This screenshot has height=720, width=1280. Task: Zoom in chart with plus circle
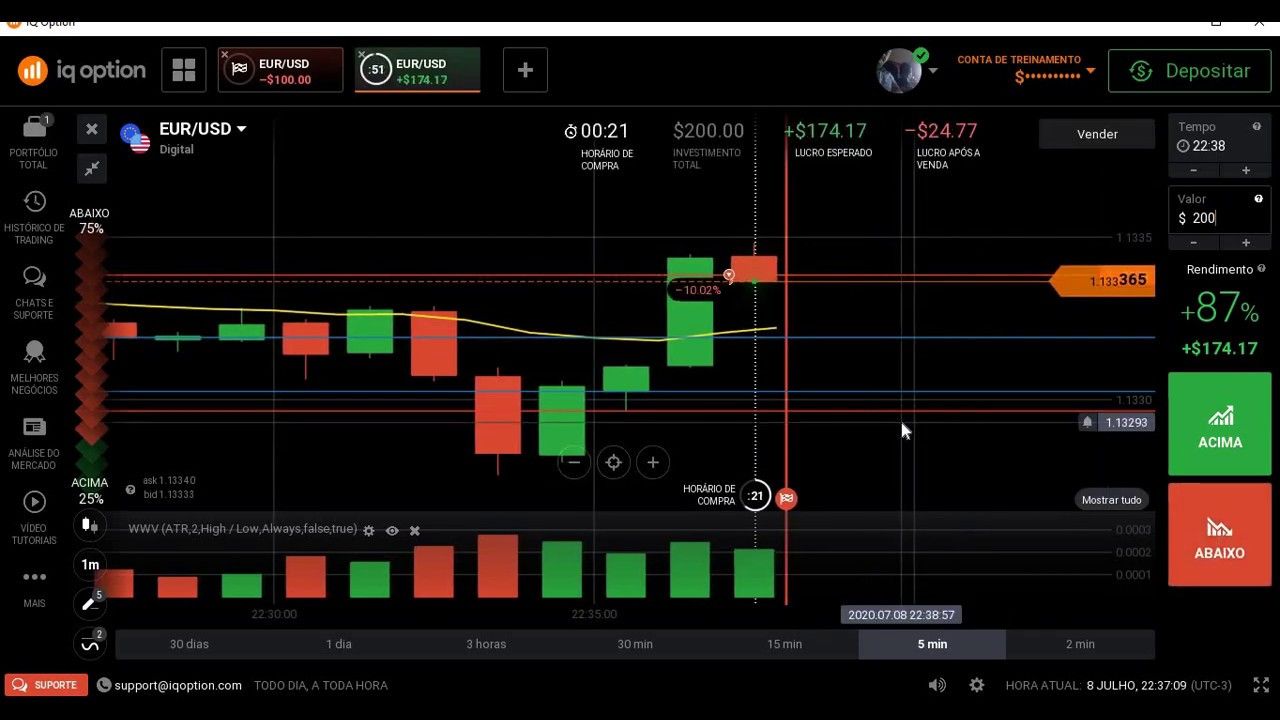point(653,462)
